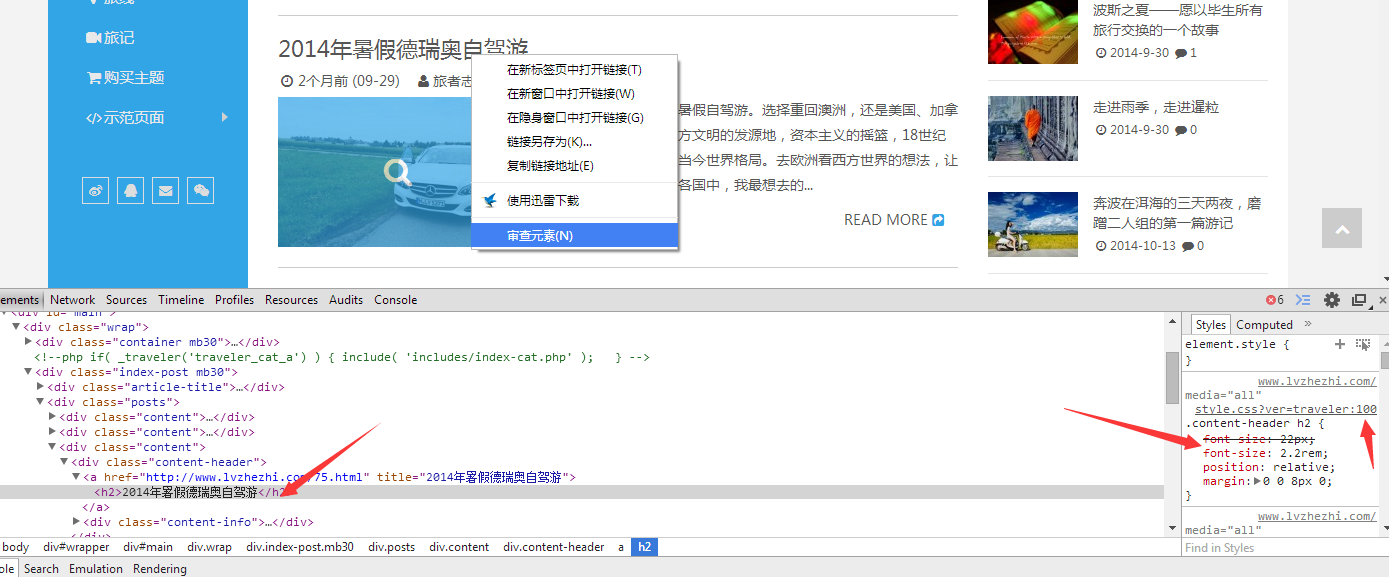Expand the margin shorthand triangle in Styles
Screen dimensions: 1389x577
pyautogui.click(x=1258, y=481)
